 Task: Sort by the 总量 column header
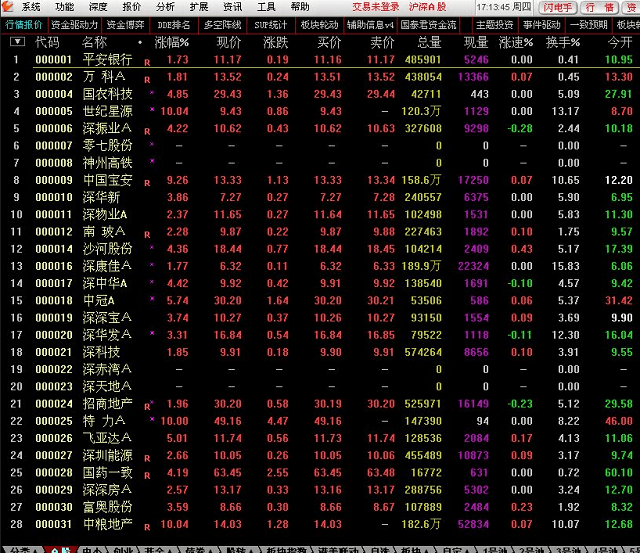point(428,42)
